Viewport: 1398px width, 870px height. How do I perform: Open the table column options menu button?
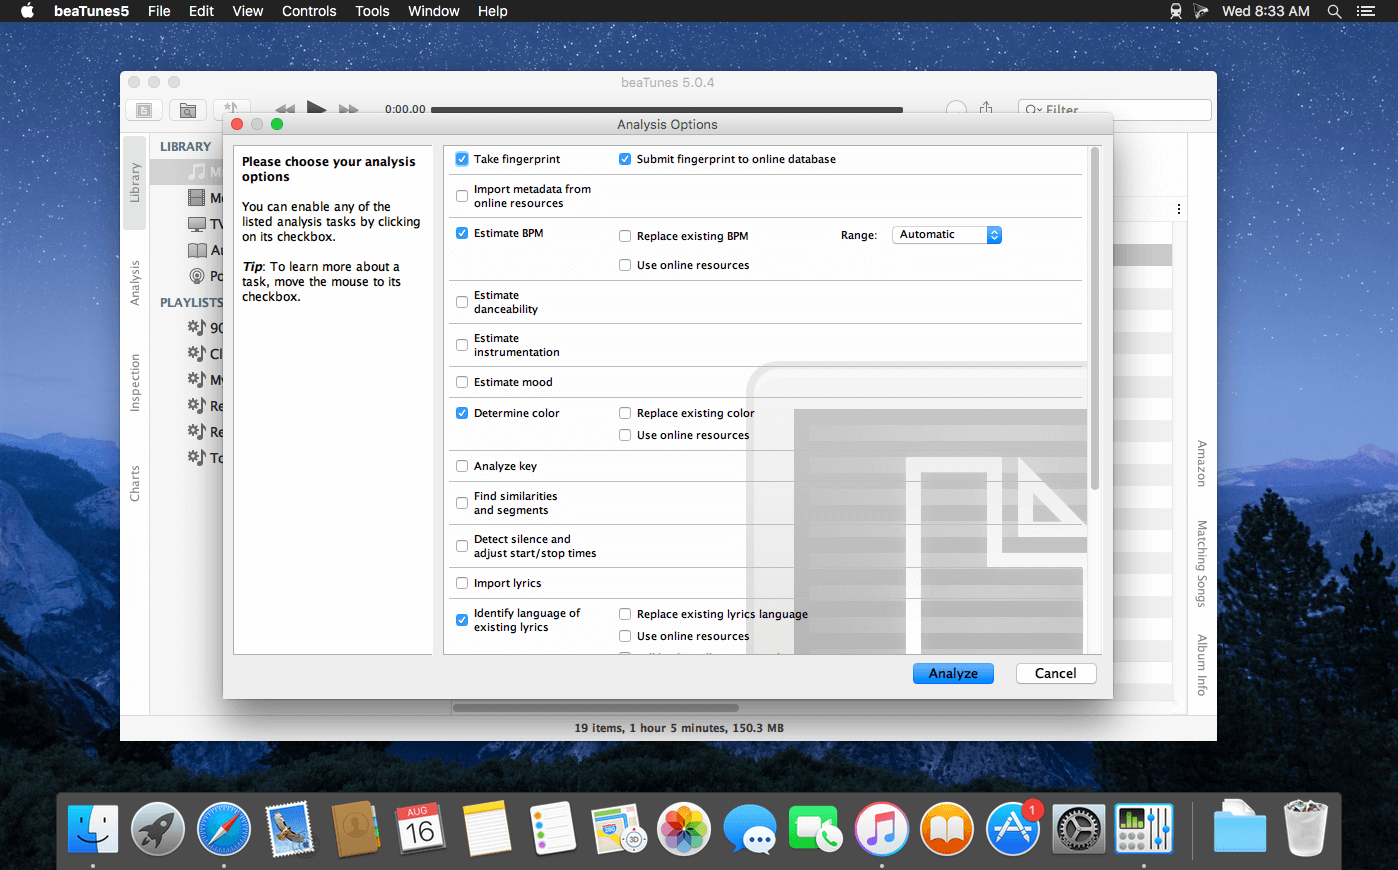pos(1179,209)
